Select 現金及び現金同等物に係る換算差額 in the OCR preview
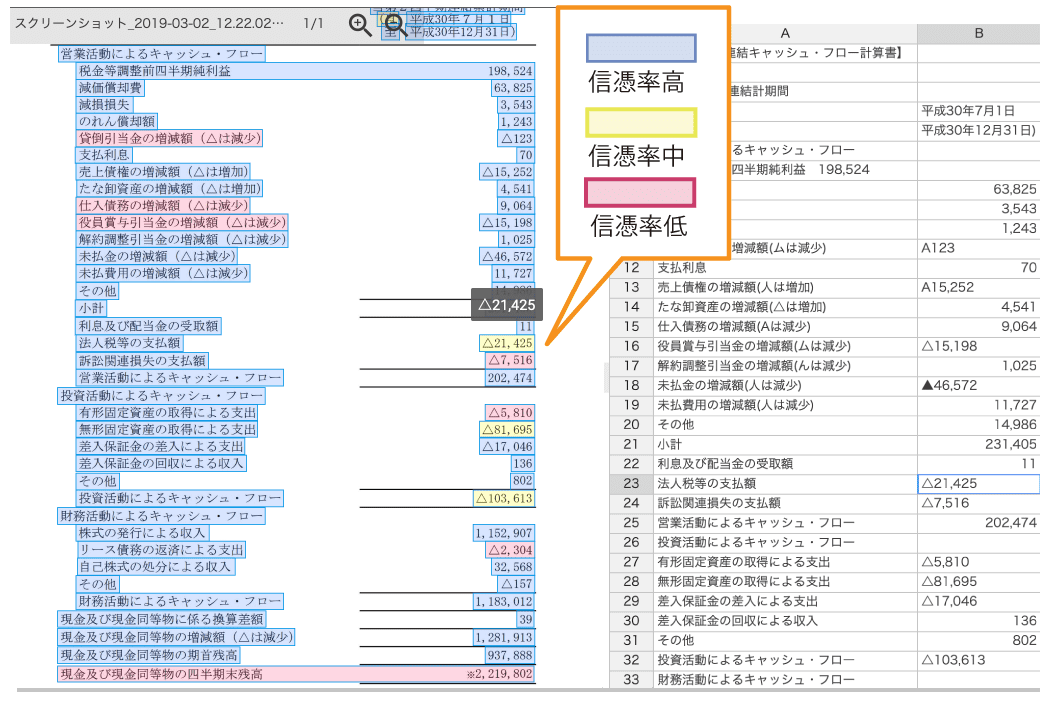1054x707 pixels. [x=162, y=619]
